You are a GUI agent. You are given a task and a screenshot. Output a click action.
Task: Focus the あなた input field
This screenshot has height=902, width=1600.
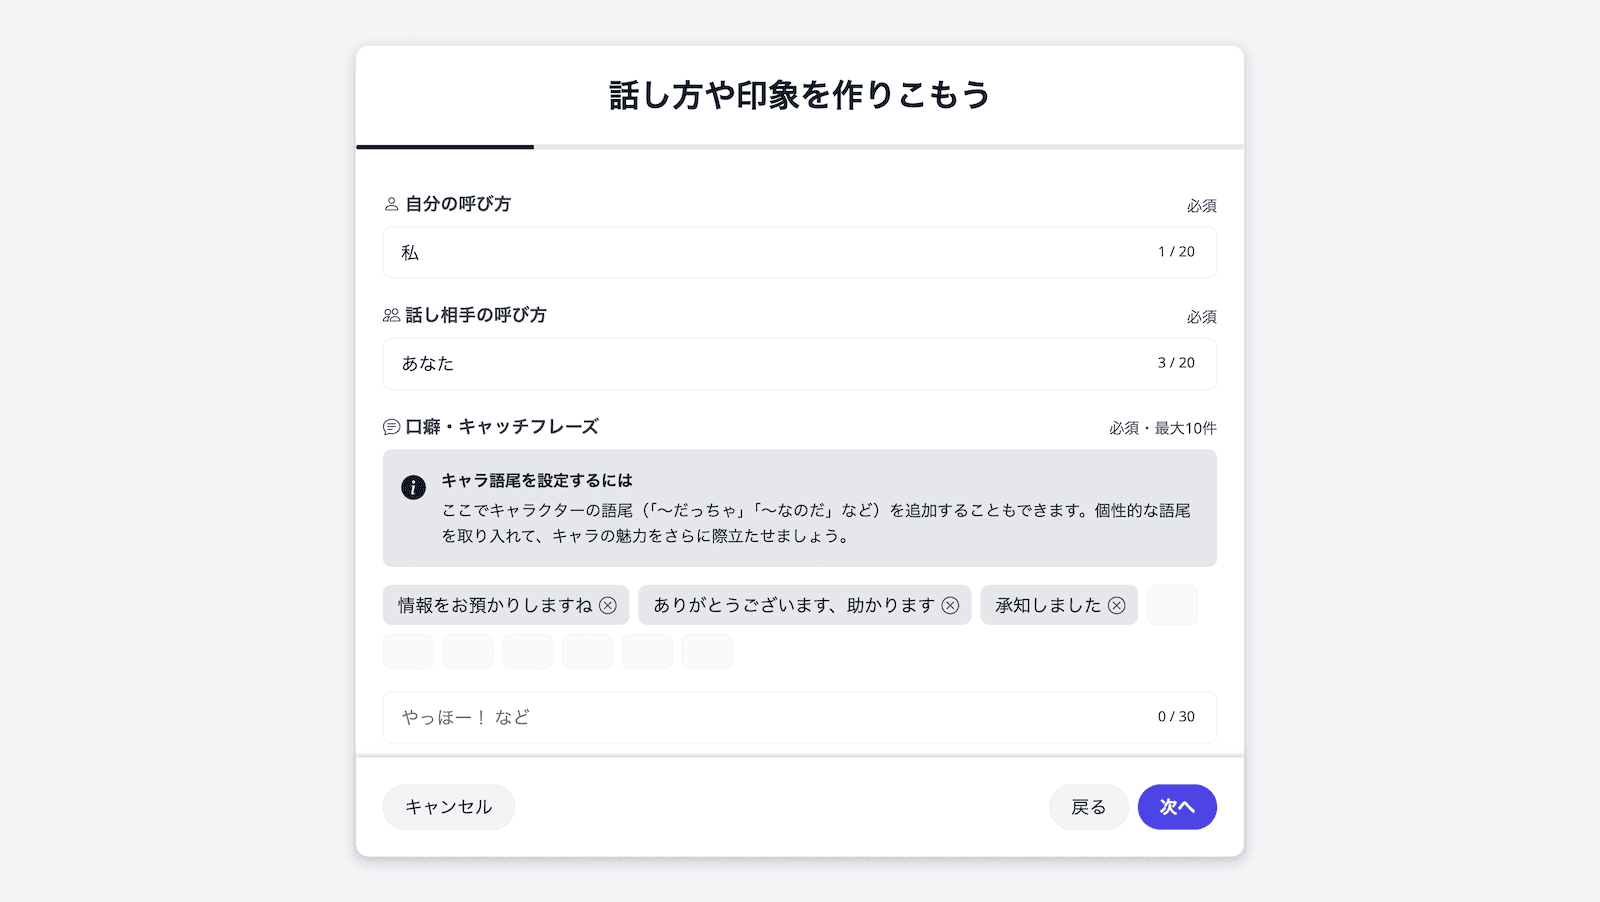(x=700, y=364)
